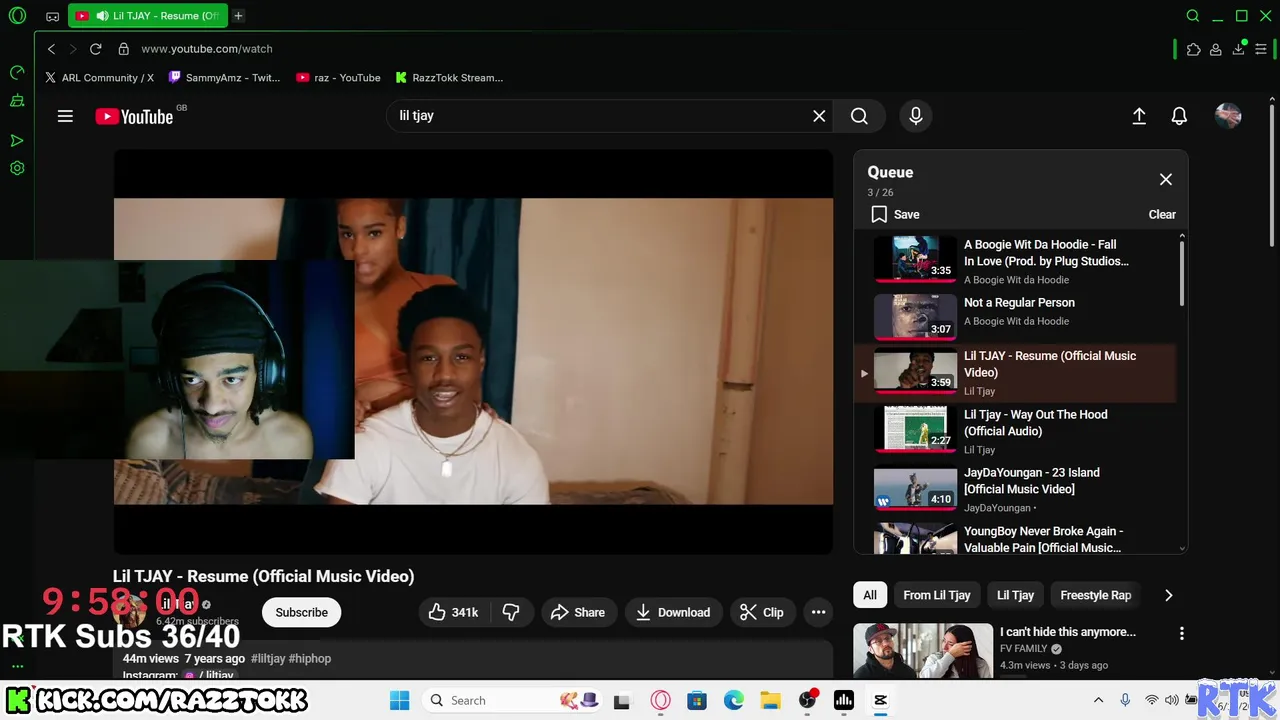
Task: Clear the YouTube search text
Action: (819, 116)
